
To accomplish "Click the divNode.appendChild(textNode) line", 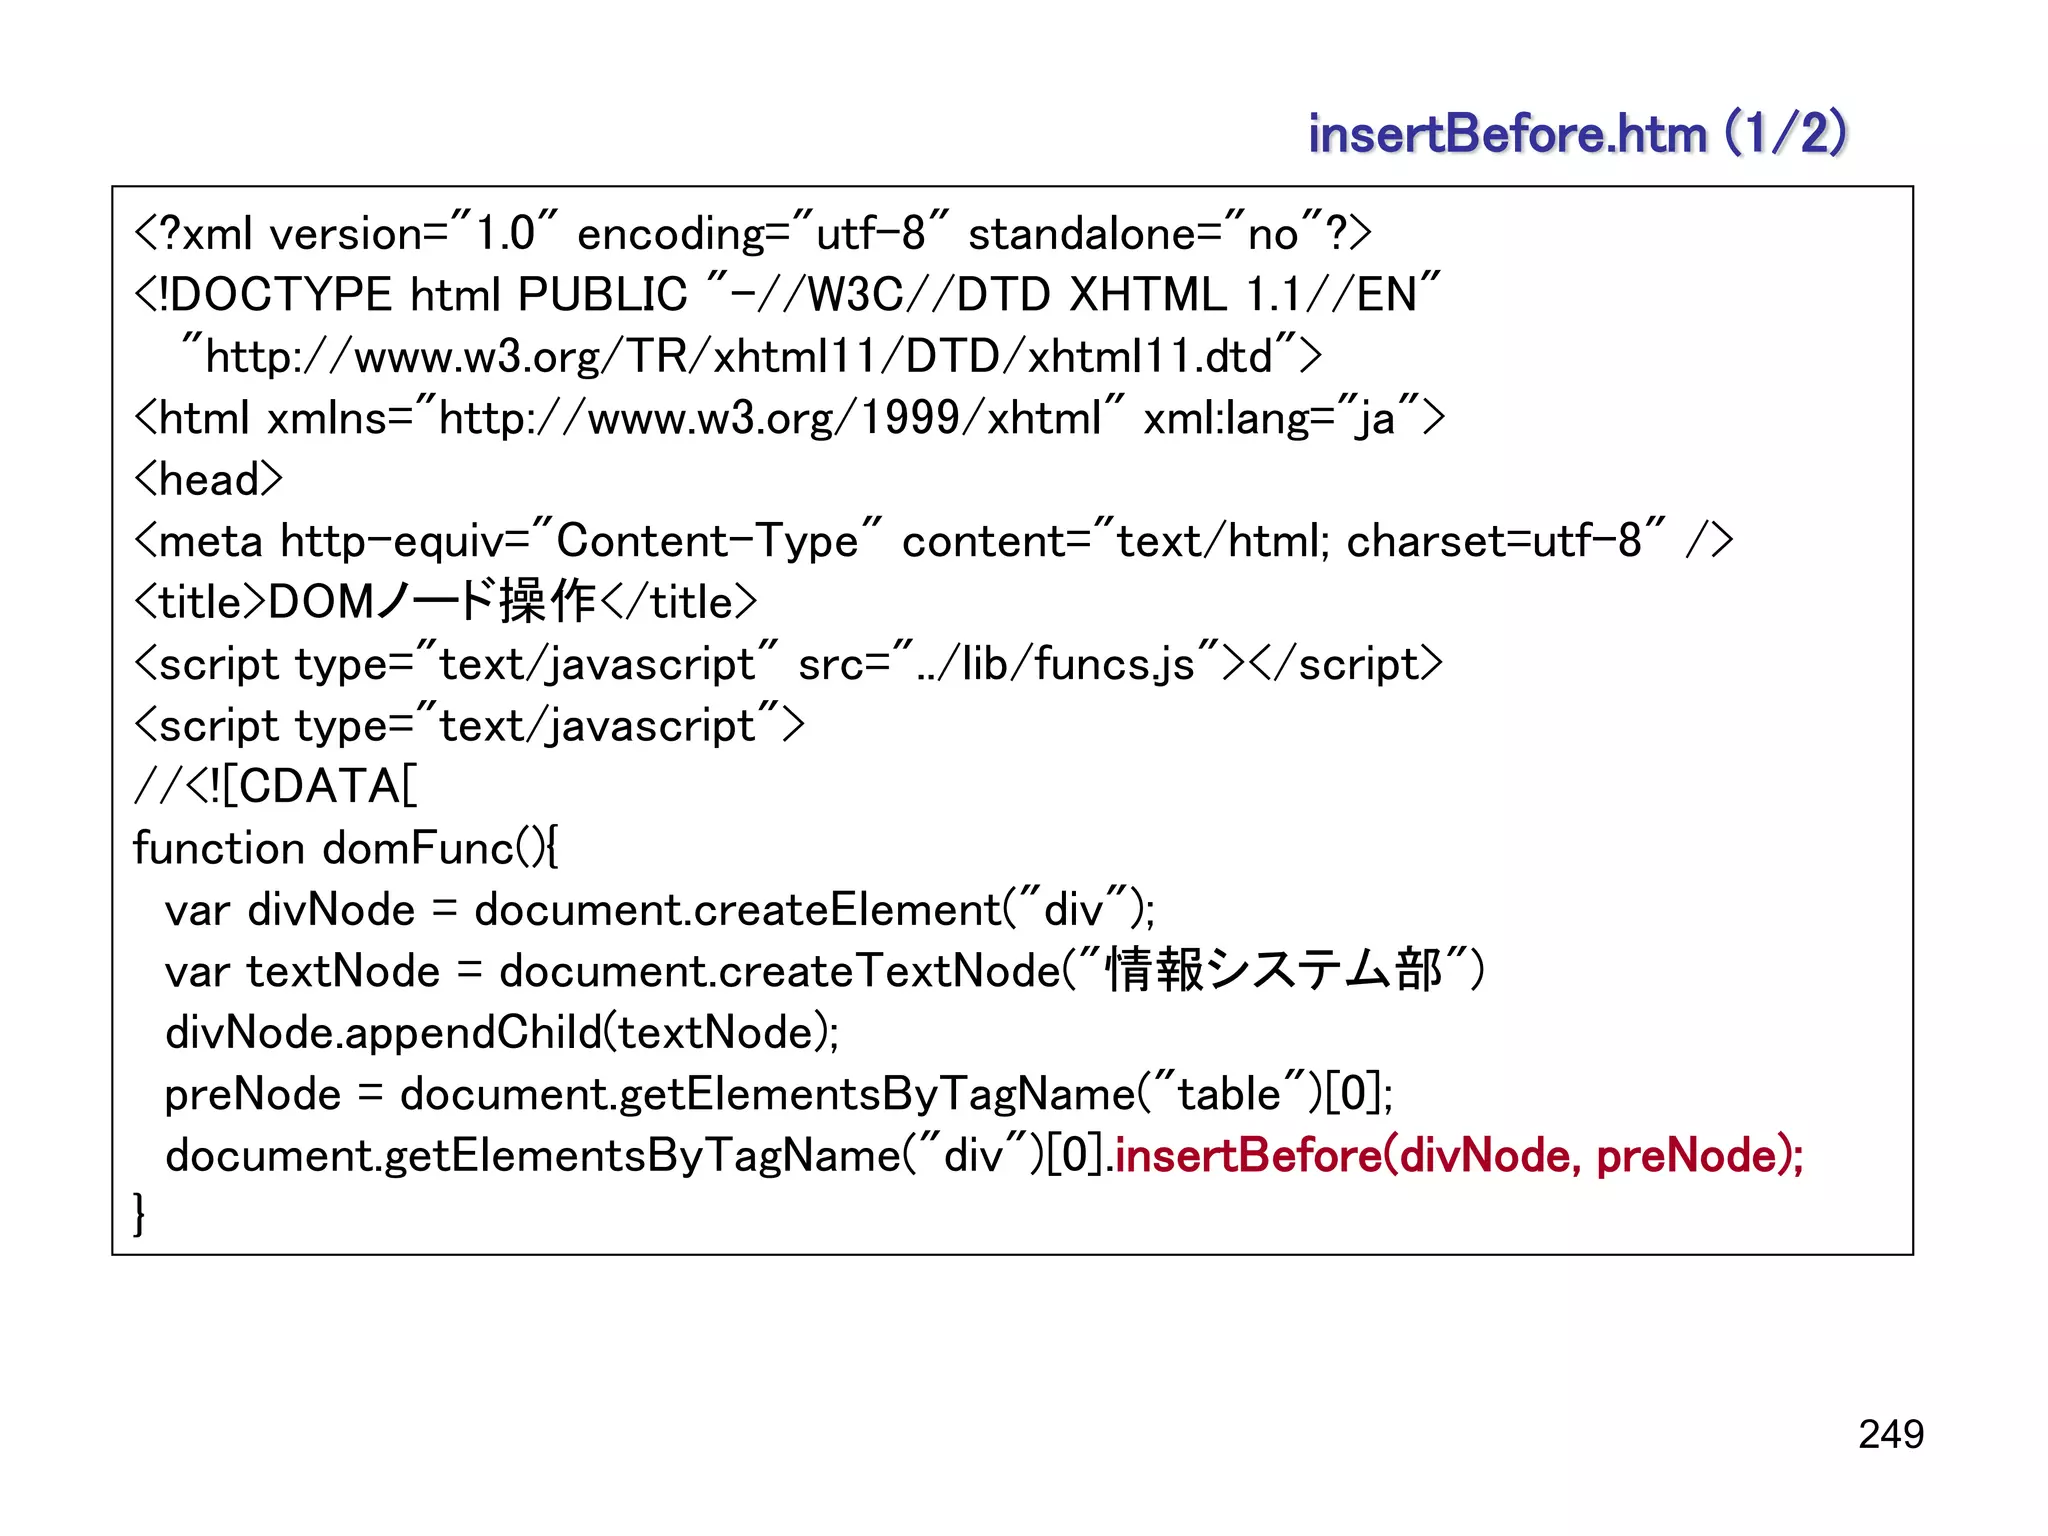I will point(502,1033).
